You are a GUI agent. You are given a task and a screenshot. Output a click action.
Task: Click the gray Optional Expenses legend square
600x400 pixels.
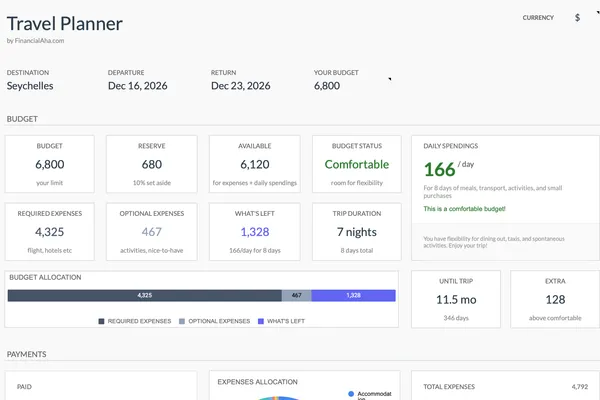pos(182,321)
